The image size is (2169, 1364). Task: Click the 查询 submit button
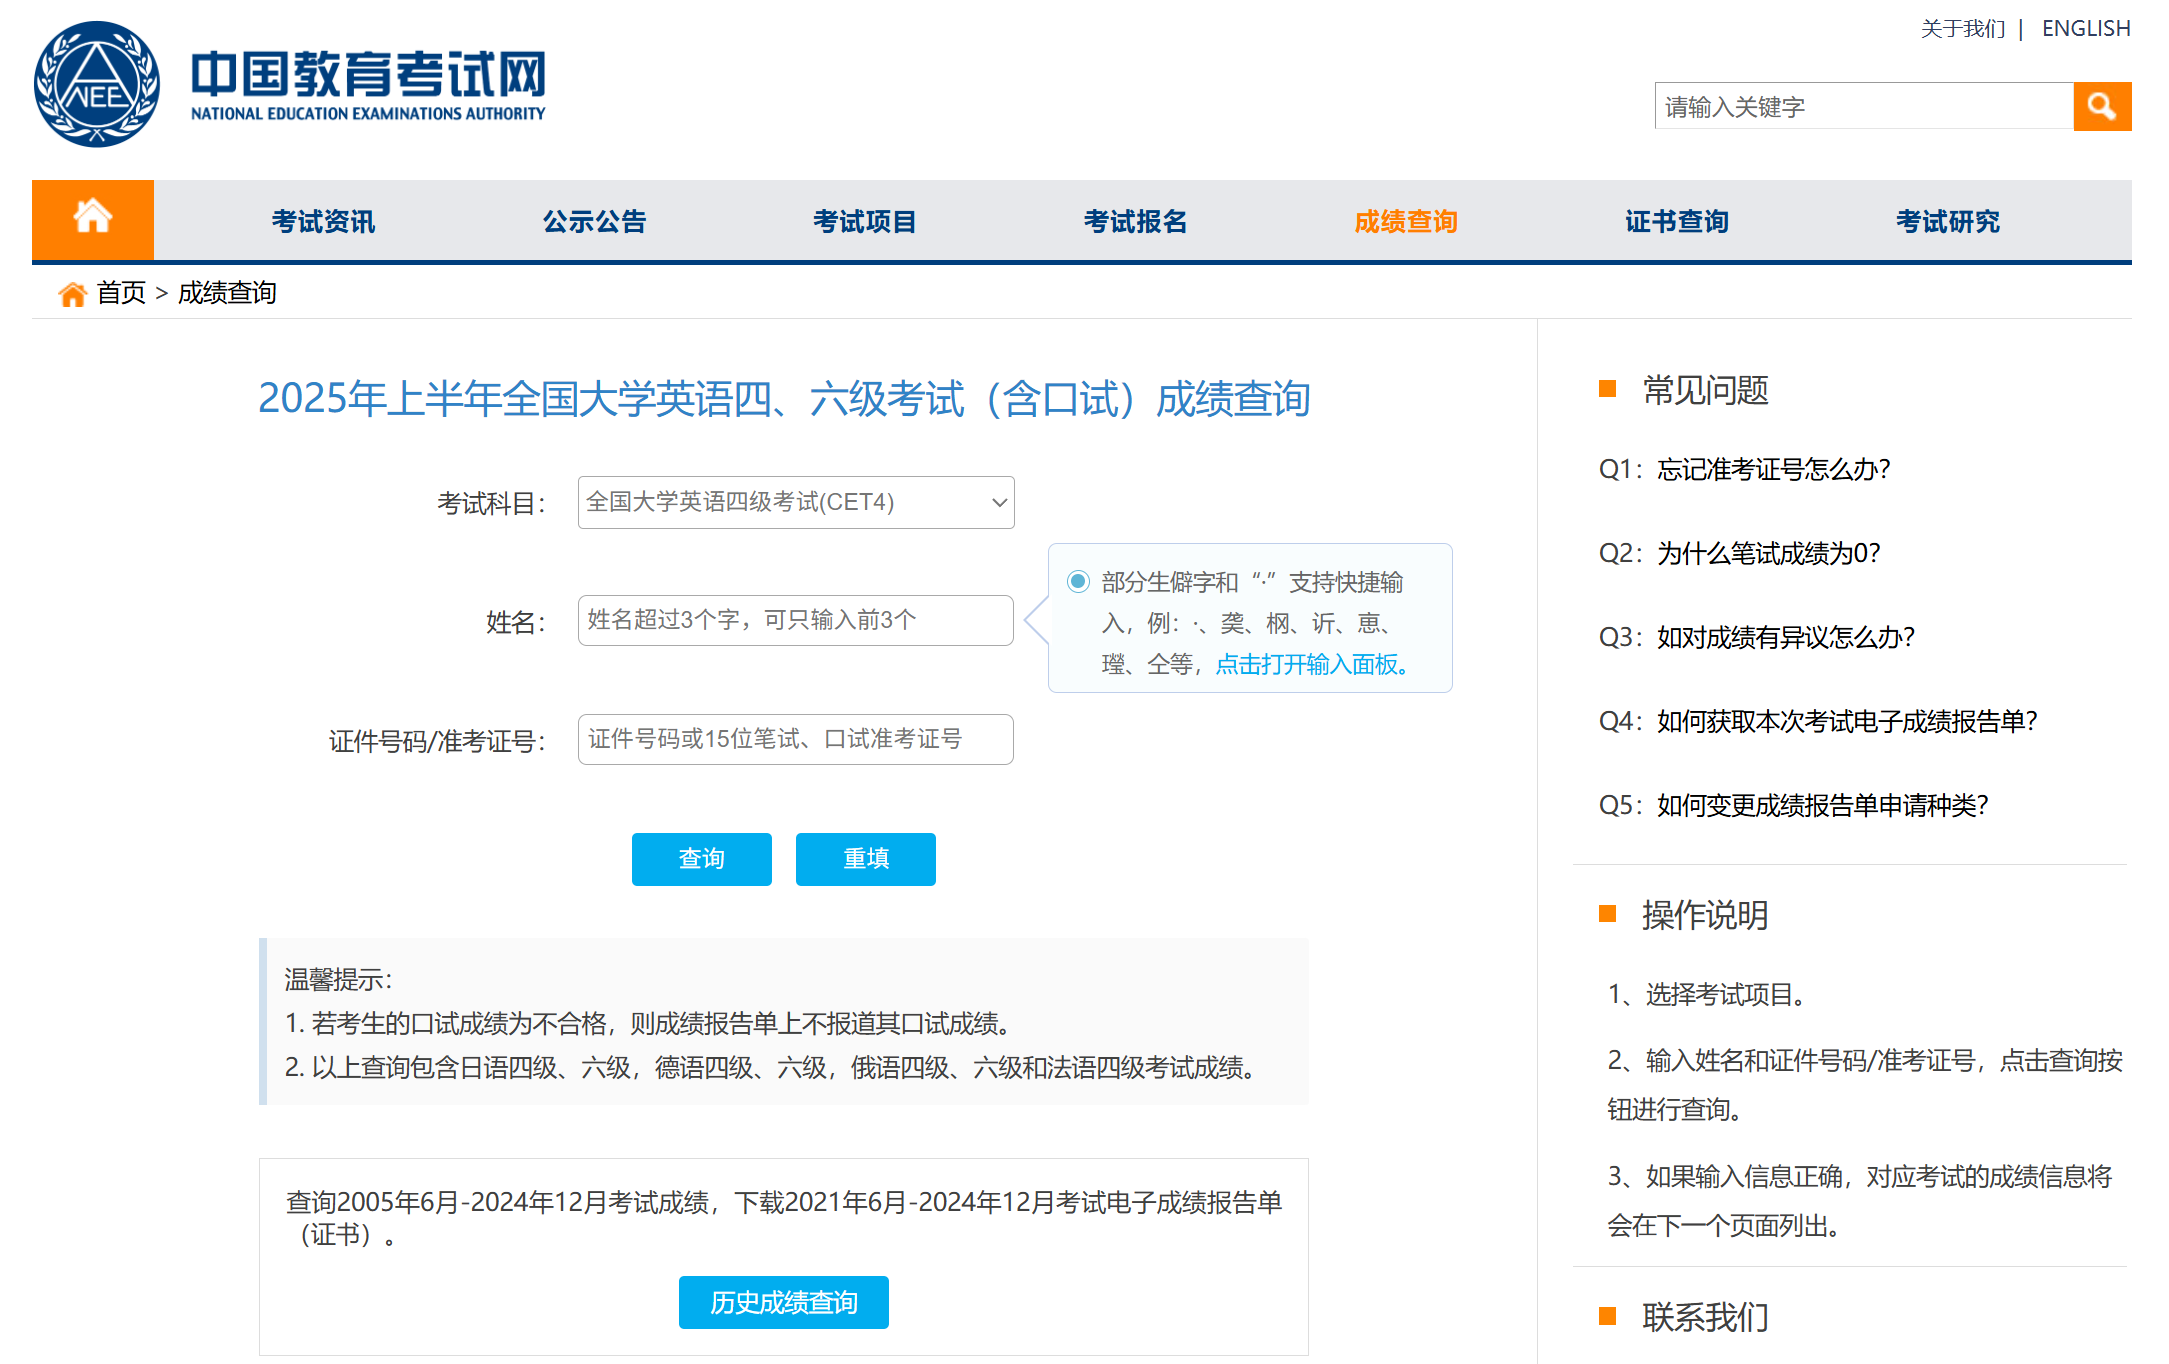click(702, 859)
